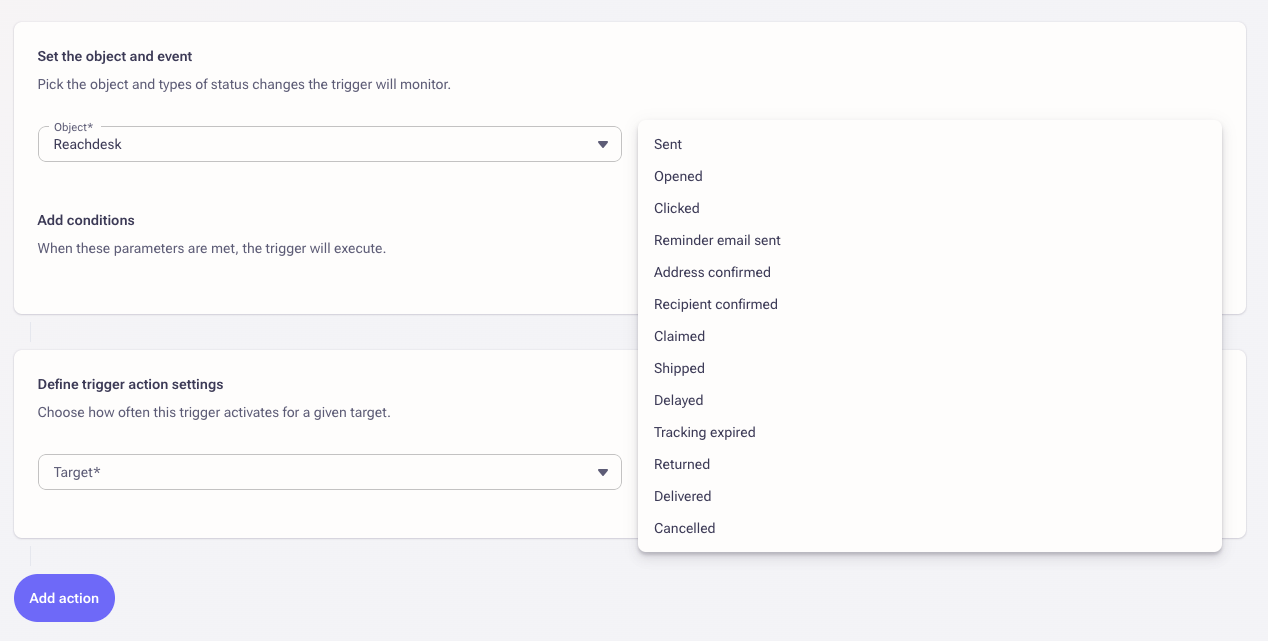Image resolution: width=1268 pixels, height=641 pixels.
Task: Select the Claimed status option
Action: [679, 336]
